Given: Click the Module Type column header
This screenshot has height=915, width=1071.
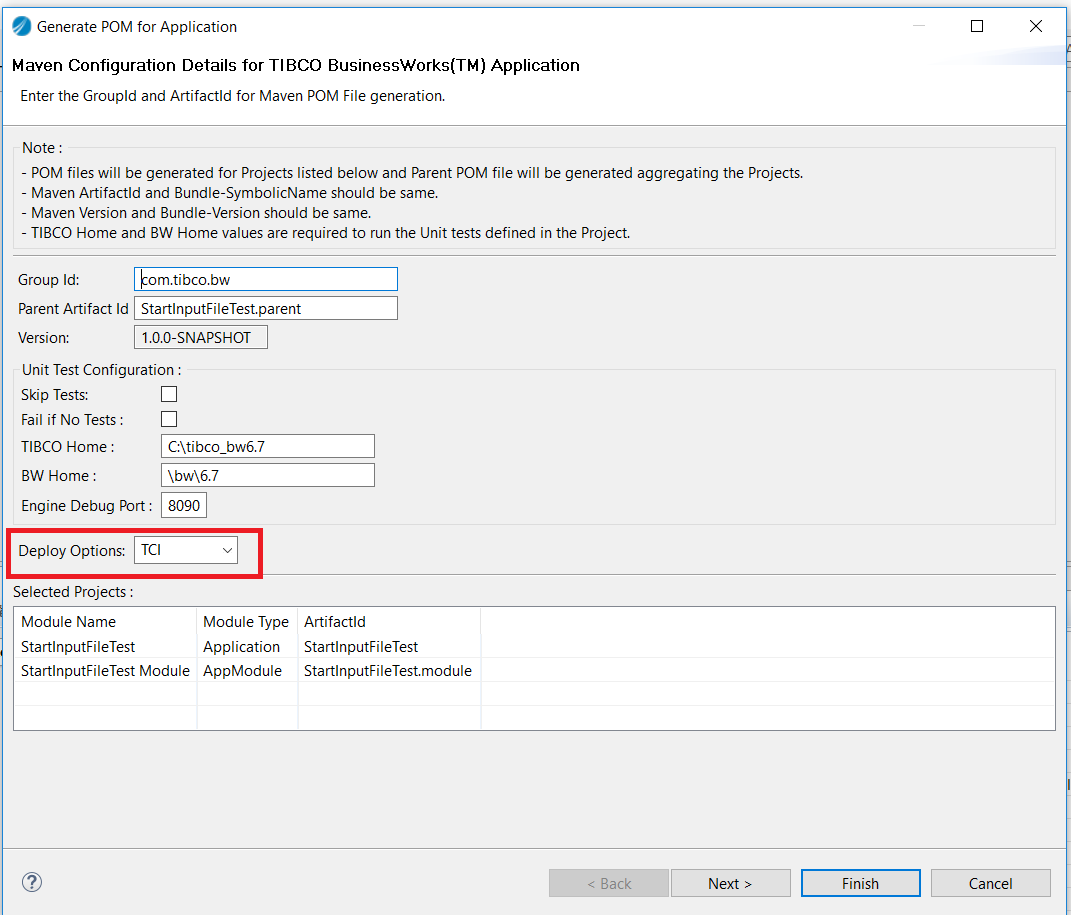Looking at the screenshot, I should tap(246, 621).
